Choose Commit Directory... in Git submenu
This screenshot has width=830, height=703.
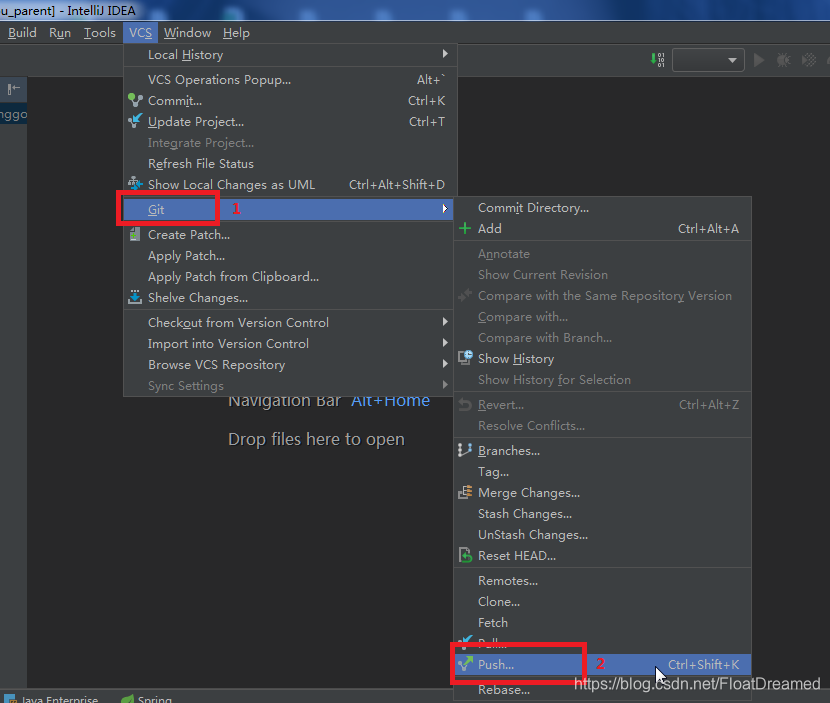coord(602,208)
